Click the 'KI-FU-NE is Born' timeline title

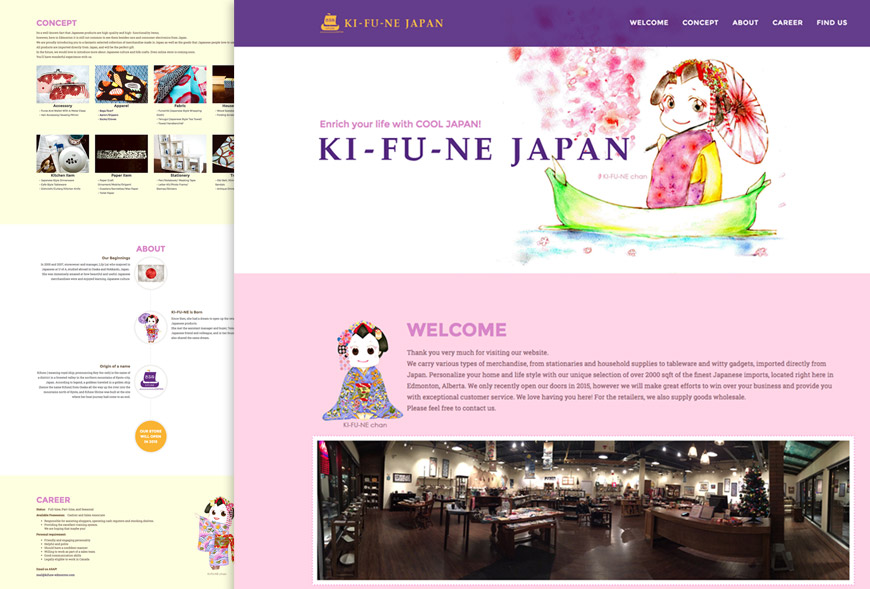pyautogui.click(x=186, y=312)
